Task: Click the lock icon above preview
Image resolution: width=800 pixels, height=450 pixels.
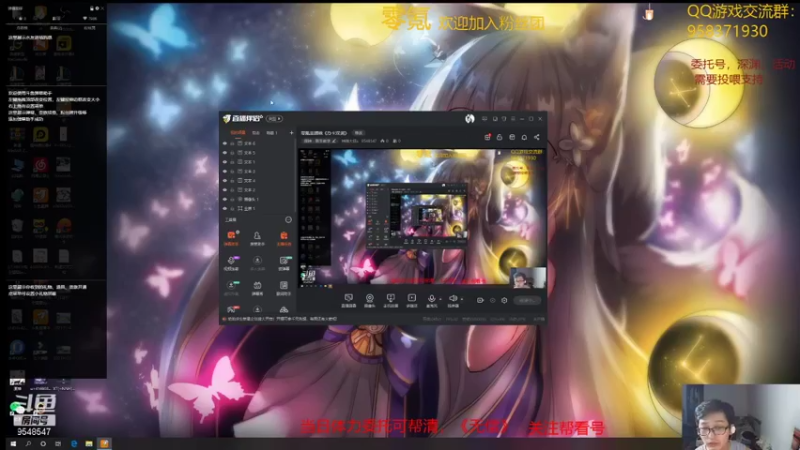Action: (x=499, y=137)
